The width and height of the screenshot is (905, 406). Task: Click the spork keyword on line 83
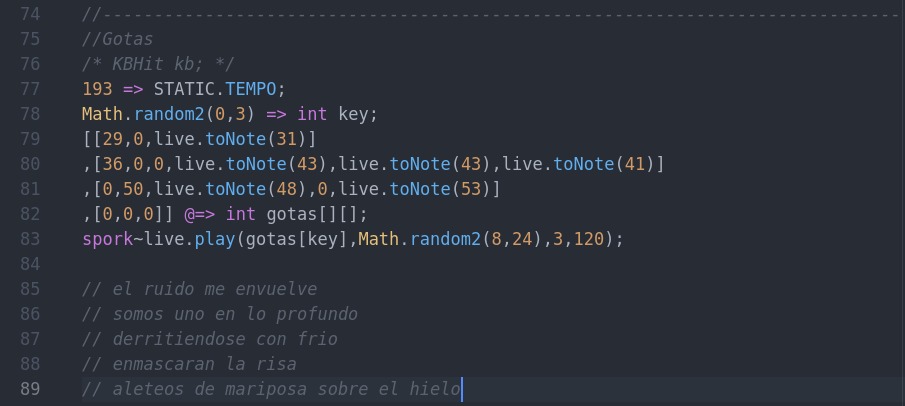pos(107,239)
